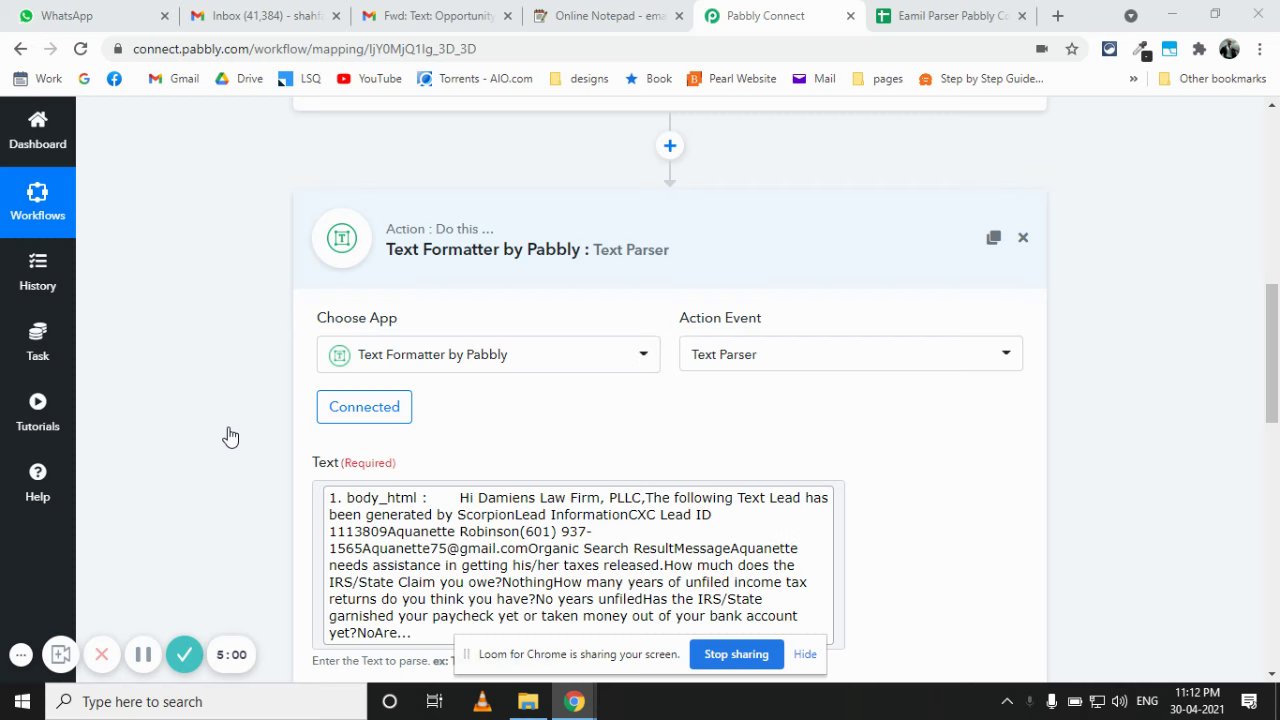The height and width of the screenshot is (720, 1280).
Task: Open the Google bookmark icon
Action: [x=84, y=79]
